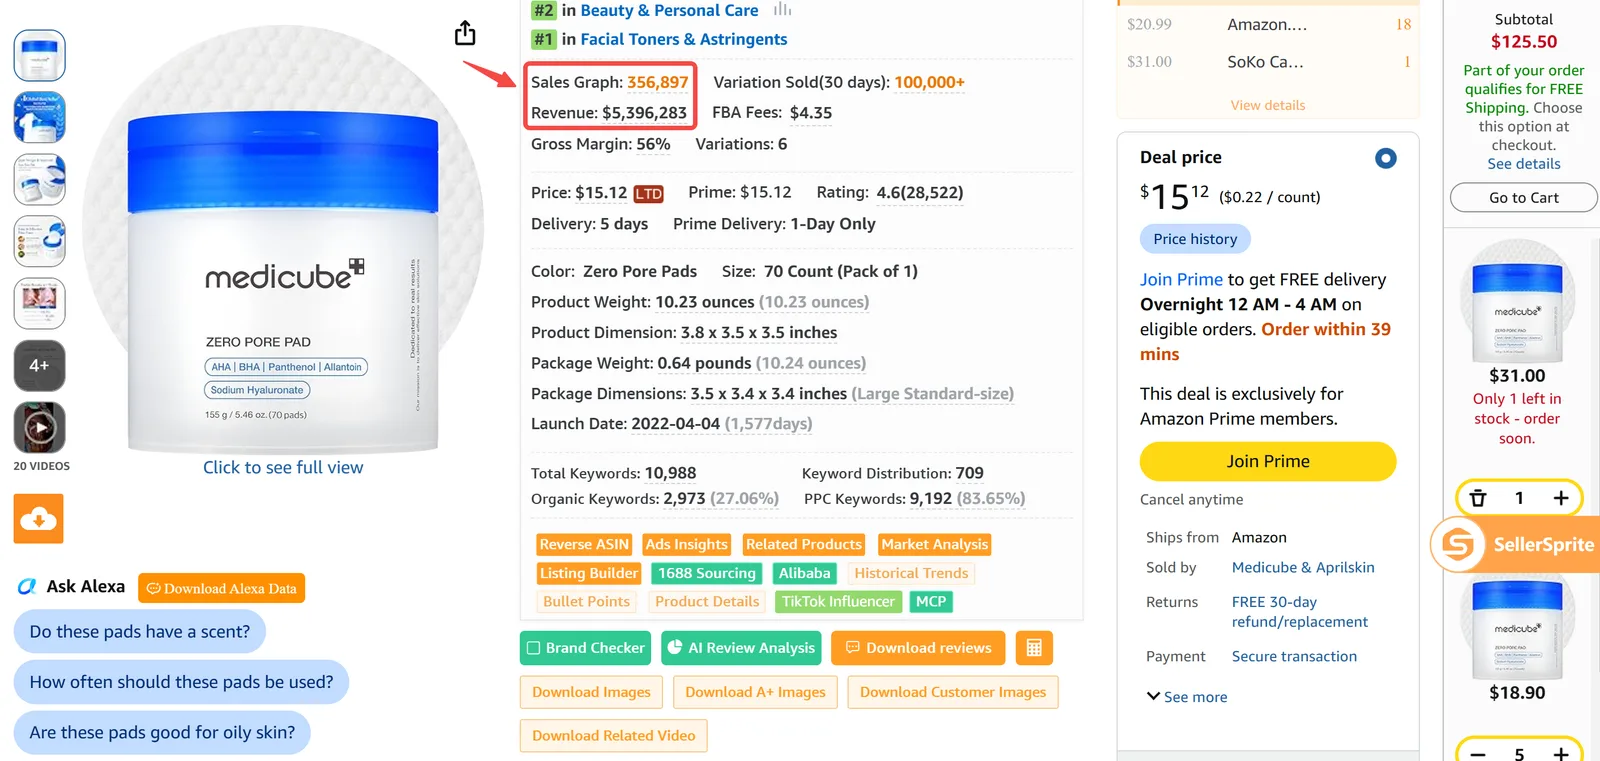Open the 4+ more images thumbnail
Screen dimensions: 1600x761
click(39, 366)
